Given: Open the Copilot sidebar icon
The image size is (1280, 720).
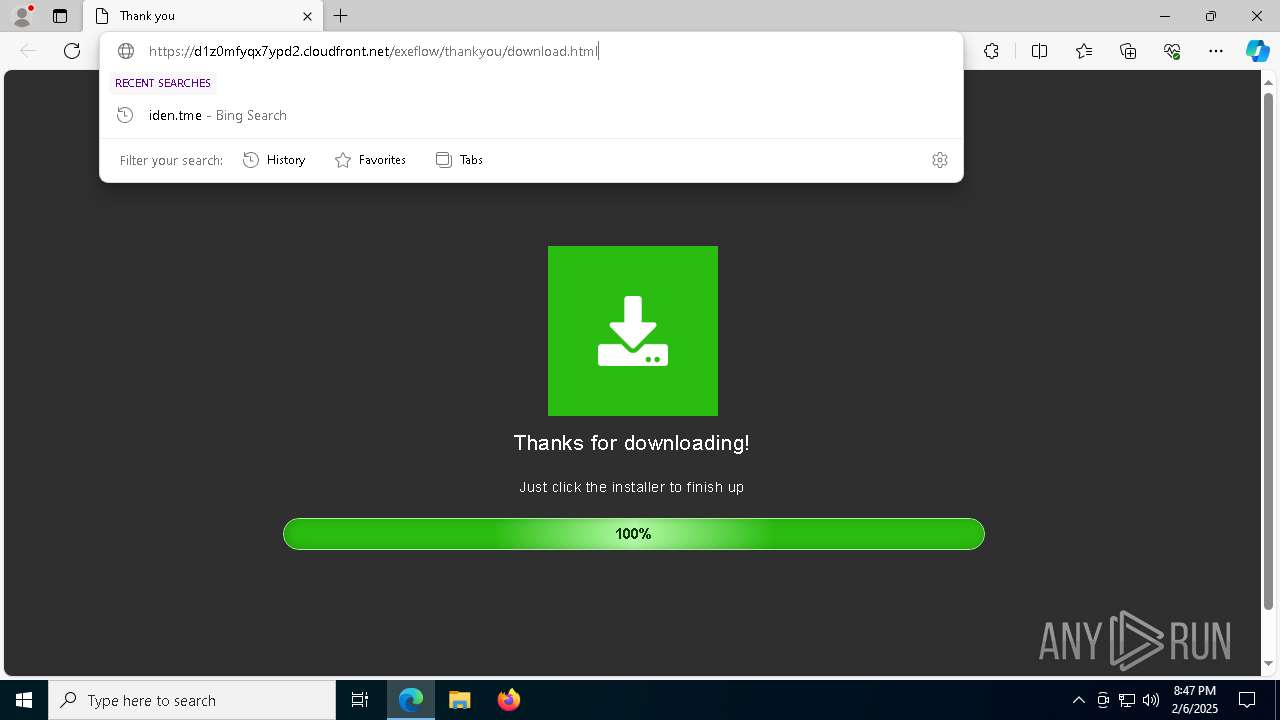Looking at the screenshot, I should click(x=1257, y=51).
